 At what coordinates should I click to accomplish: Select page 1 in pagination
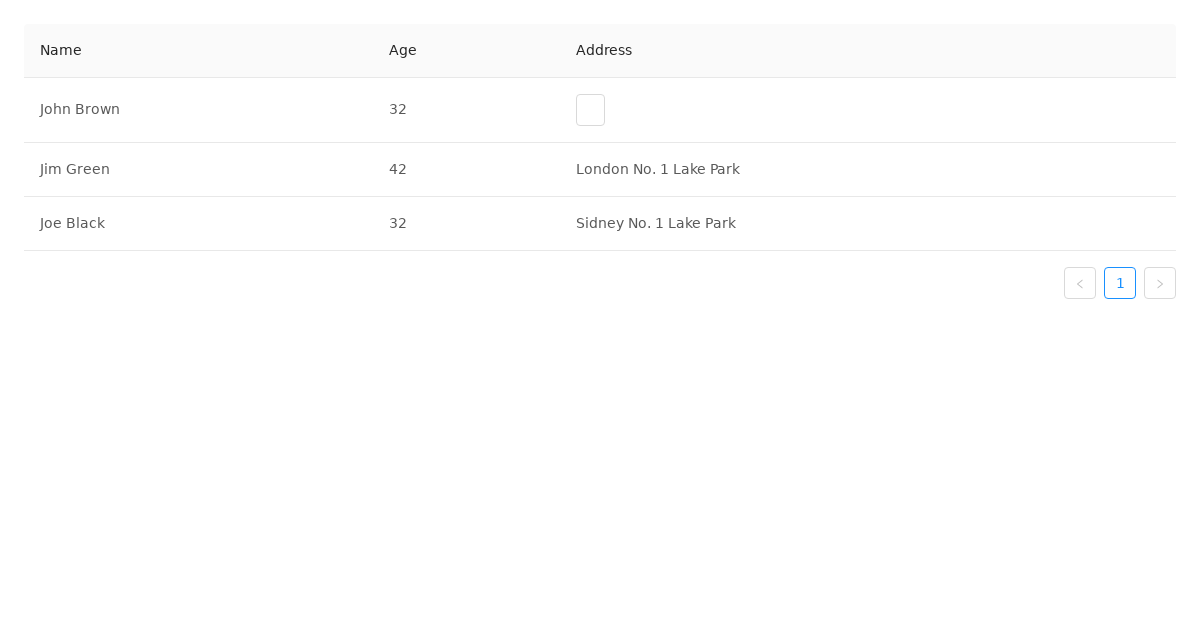pyautogui.click(x=1120, y=283)
